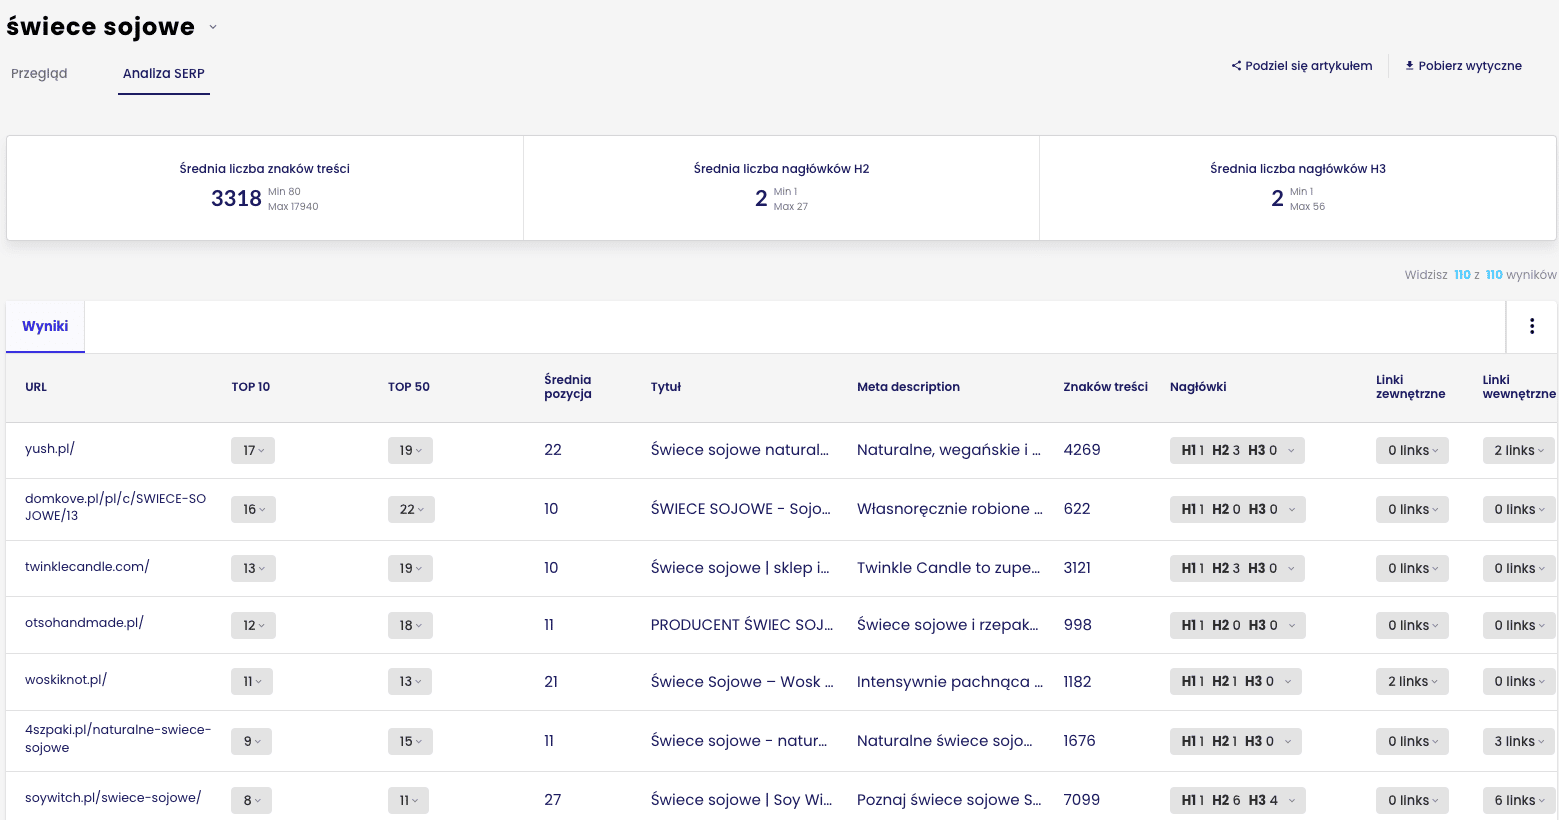Expand TOP 10 value 13 for twinklecandle.com
This screenshot has height=820, width=1559.
[x=253, y=568]
